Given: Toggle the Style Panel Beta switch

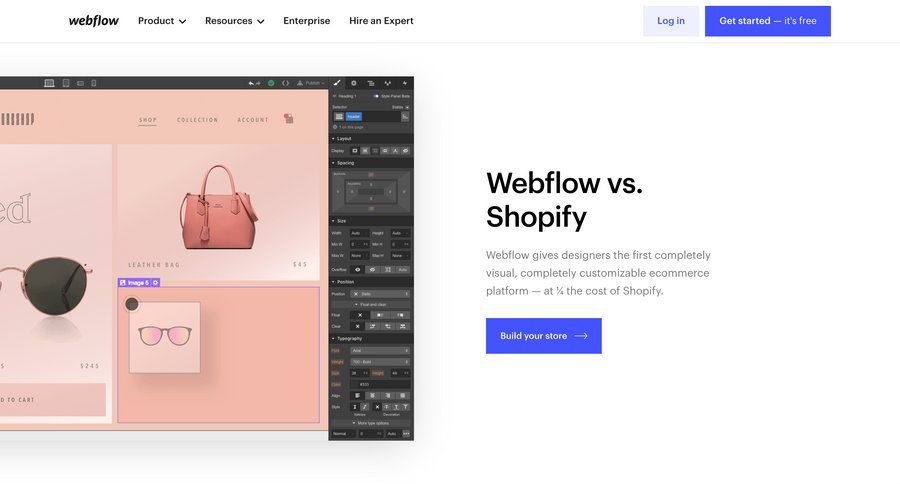Looking at the screenshot, I should 376,96.
